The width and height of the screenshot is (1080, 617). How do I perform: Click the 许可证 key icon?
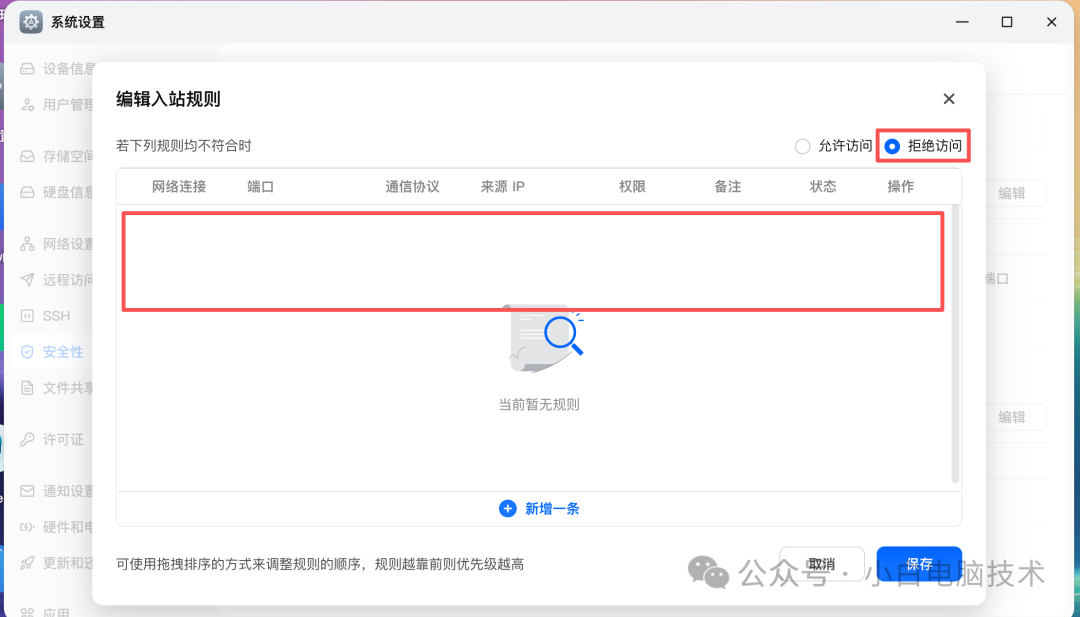click(x=27, y=439)
